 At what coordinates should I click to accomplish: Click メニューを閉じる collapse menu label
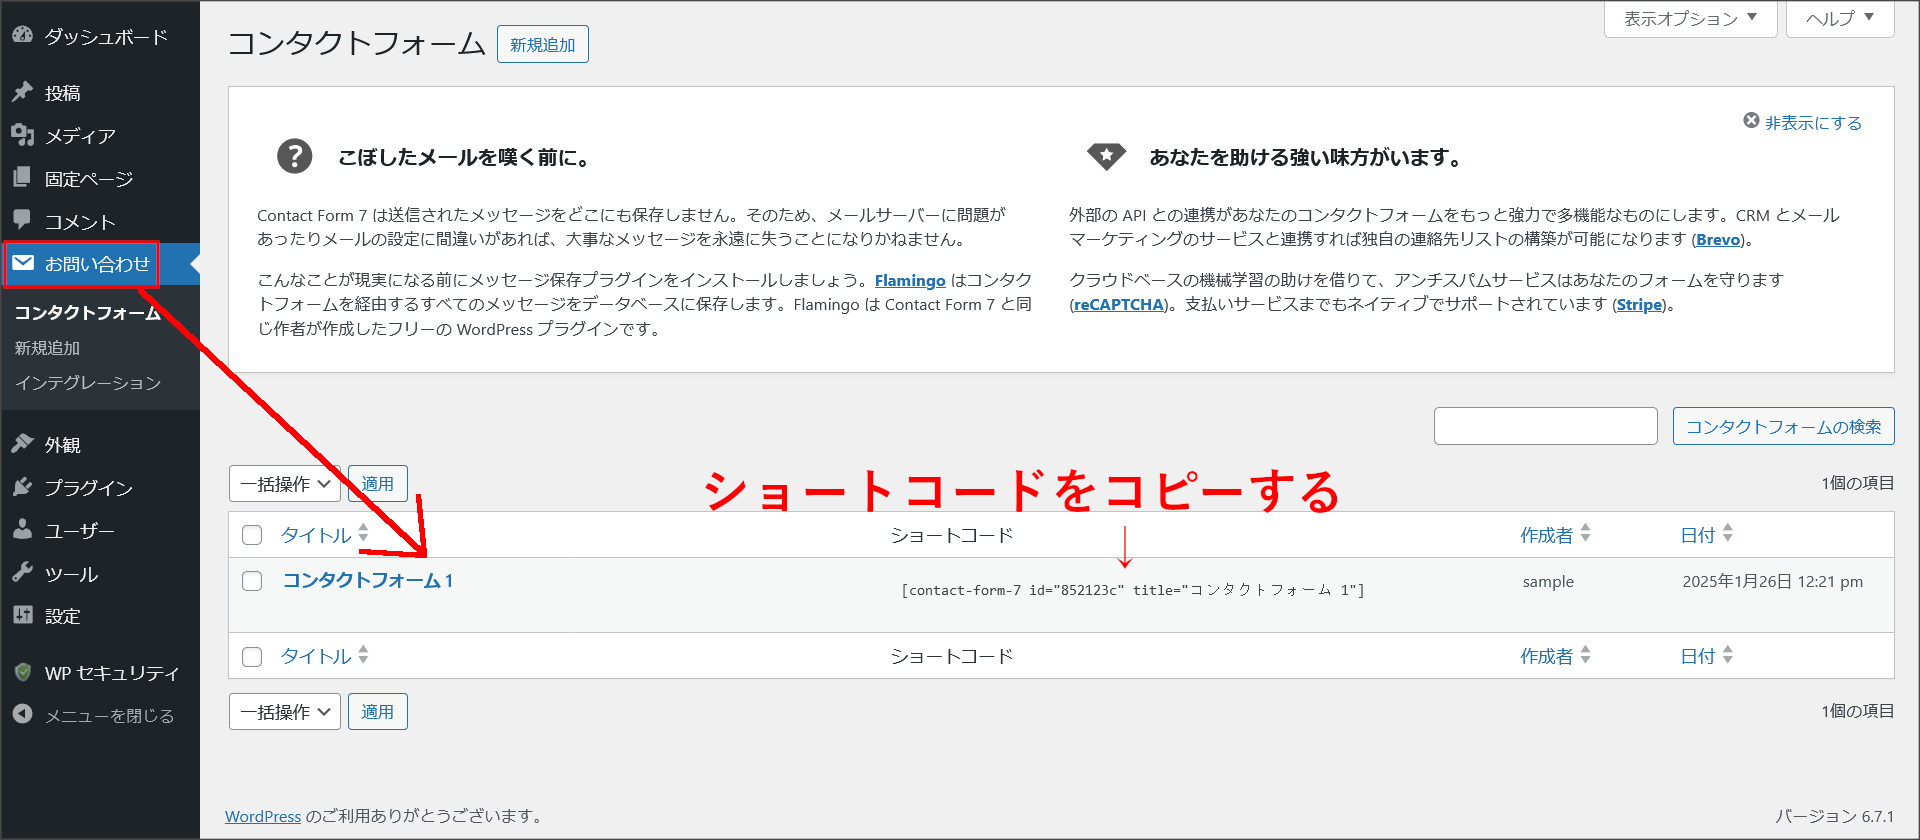tap(110, 716)
